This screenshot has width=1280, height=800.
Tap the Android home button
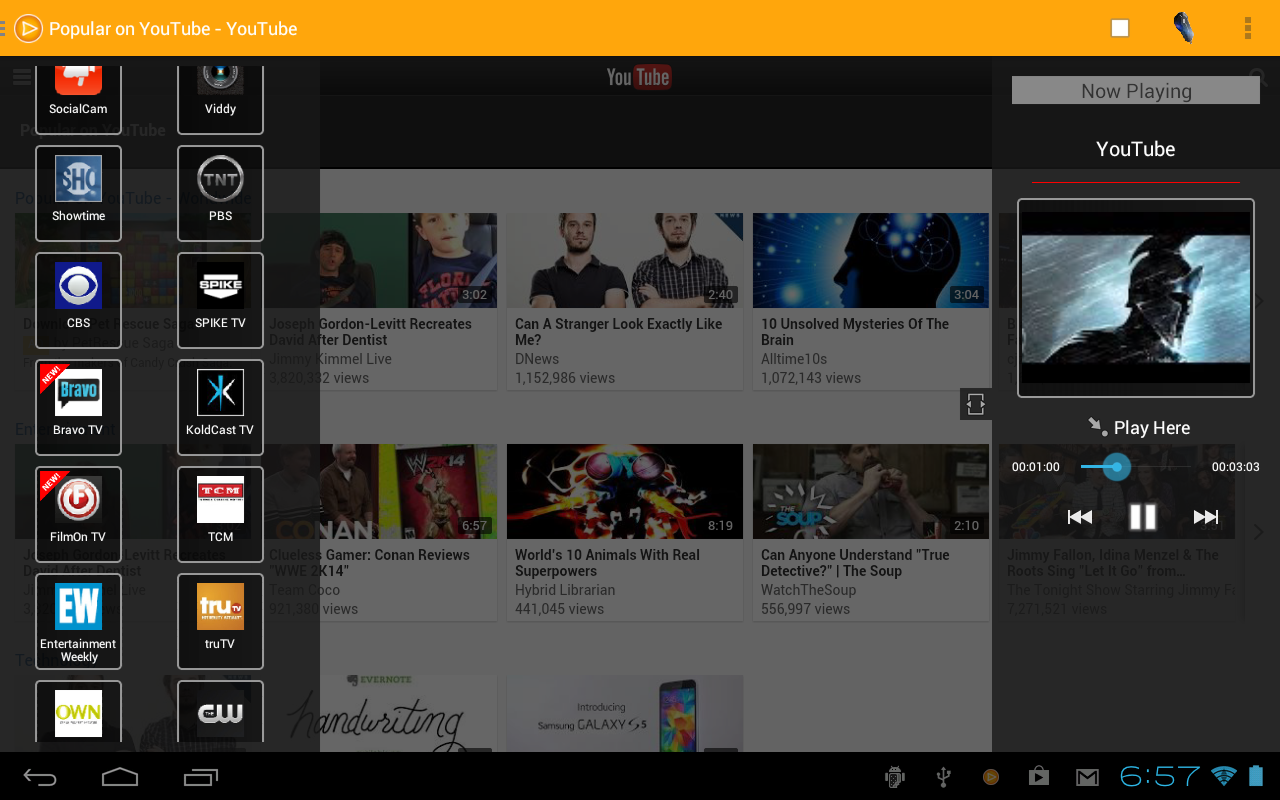[x=120, y=777]
